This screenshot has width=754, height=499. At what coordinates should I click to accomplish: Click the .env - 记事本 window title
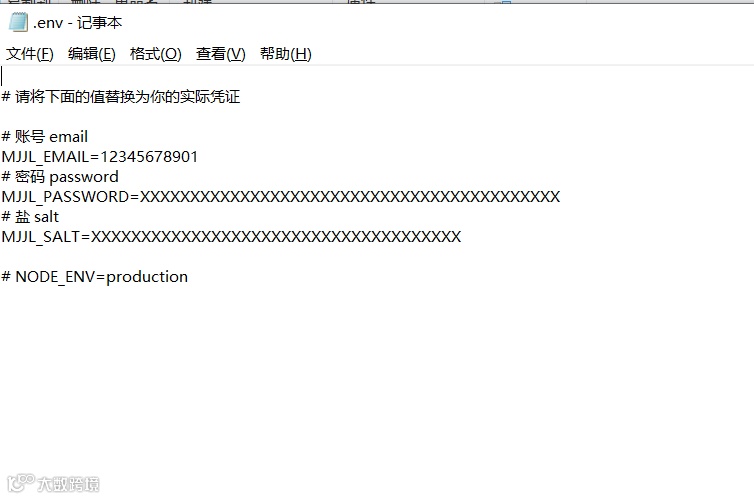[77, 23]
